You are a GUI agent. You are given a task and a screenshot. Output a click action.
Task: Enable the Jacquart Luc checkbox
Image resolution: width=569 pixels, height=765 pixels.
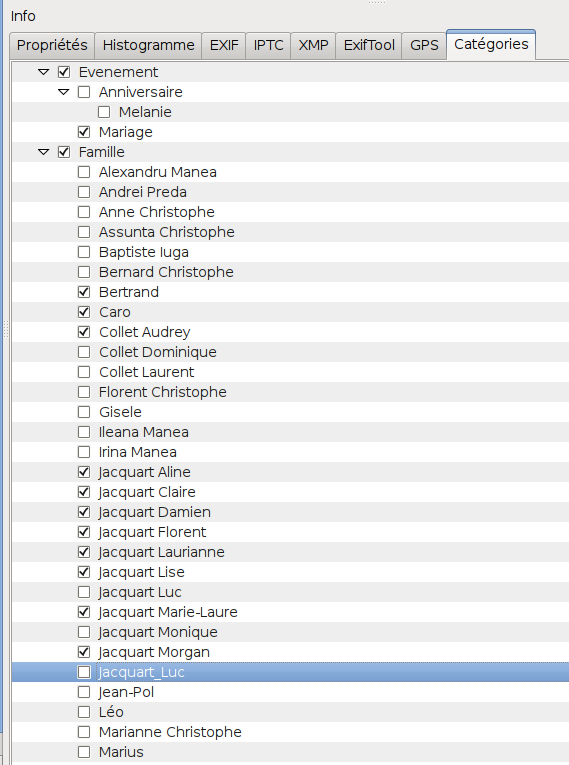coord(84,592)
